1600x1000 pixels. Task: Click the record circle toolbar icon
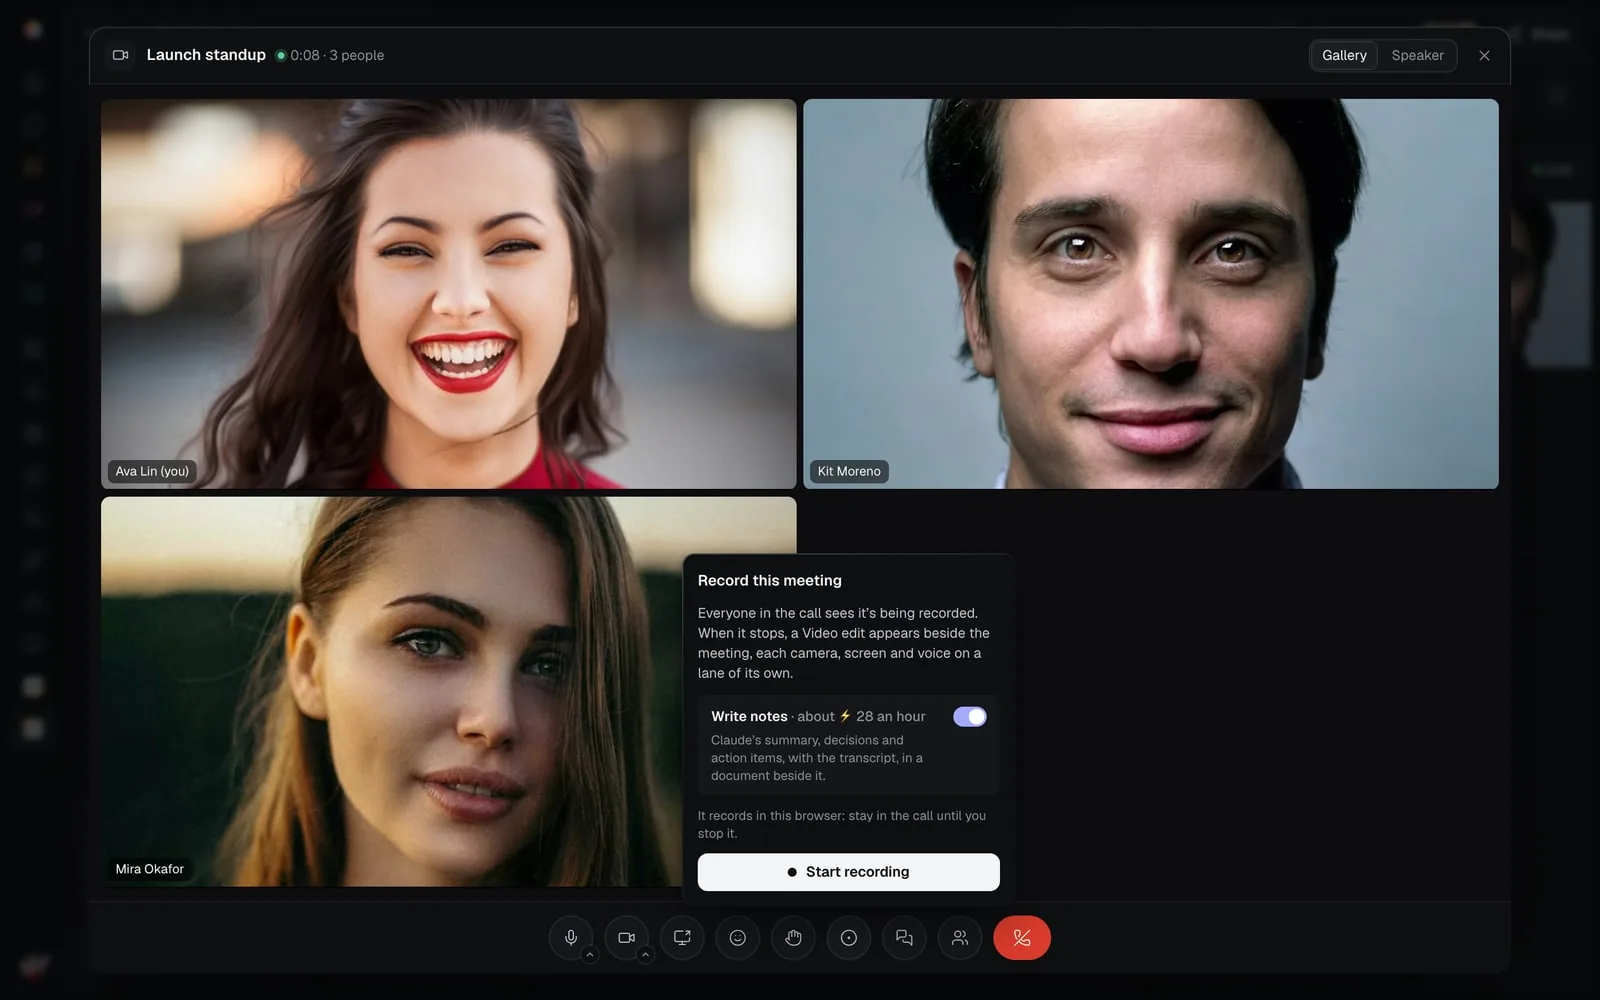click(x=849, y=938)
